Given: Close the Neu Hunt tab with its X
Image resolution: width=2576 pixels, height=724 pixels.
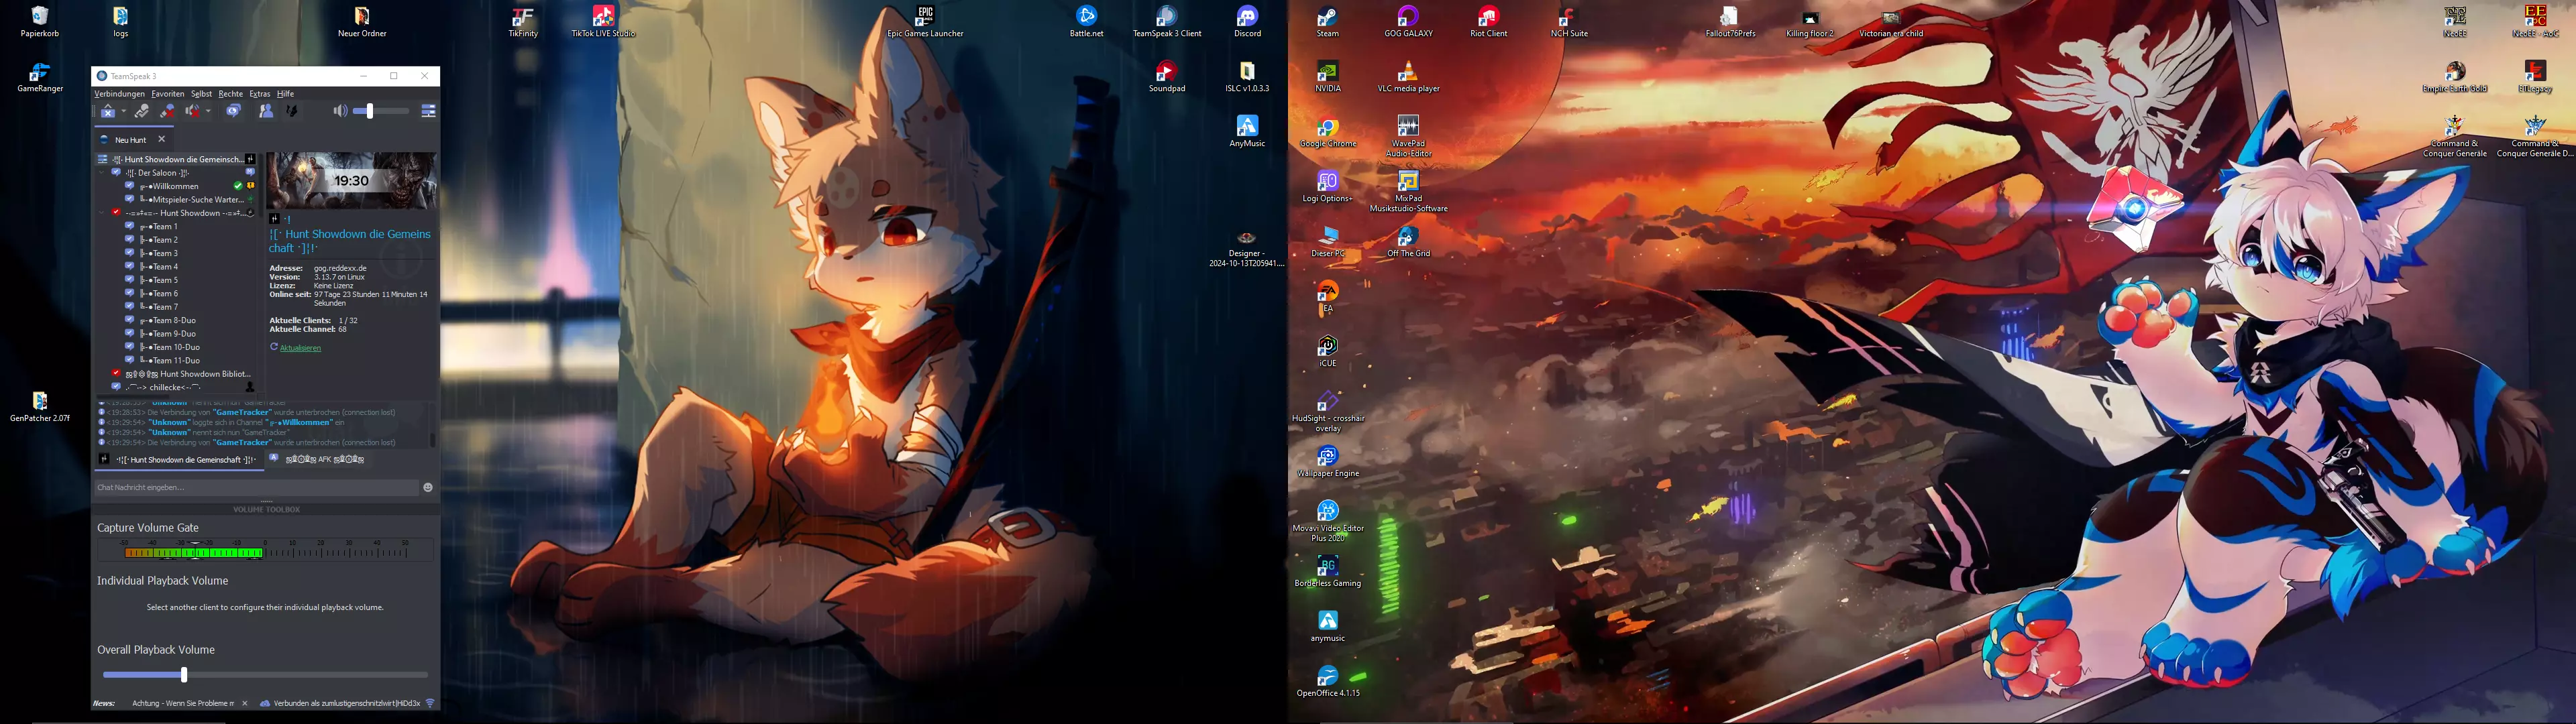Looking at the screenshot, I should pyautogui.click(x=162, y=139).
